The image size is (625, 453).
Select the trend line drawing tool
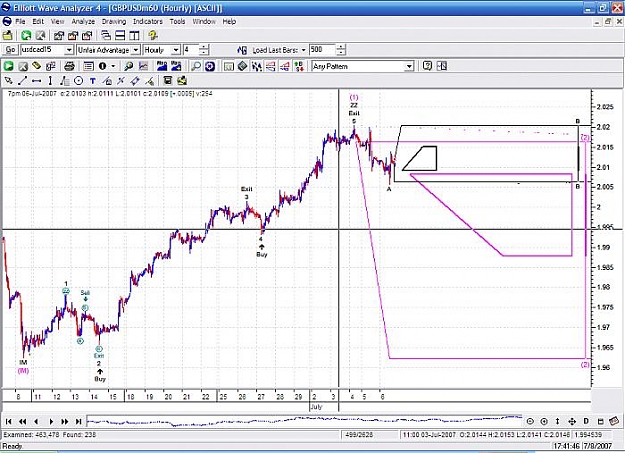(x=22, y=81)
